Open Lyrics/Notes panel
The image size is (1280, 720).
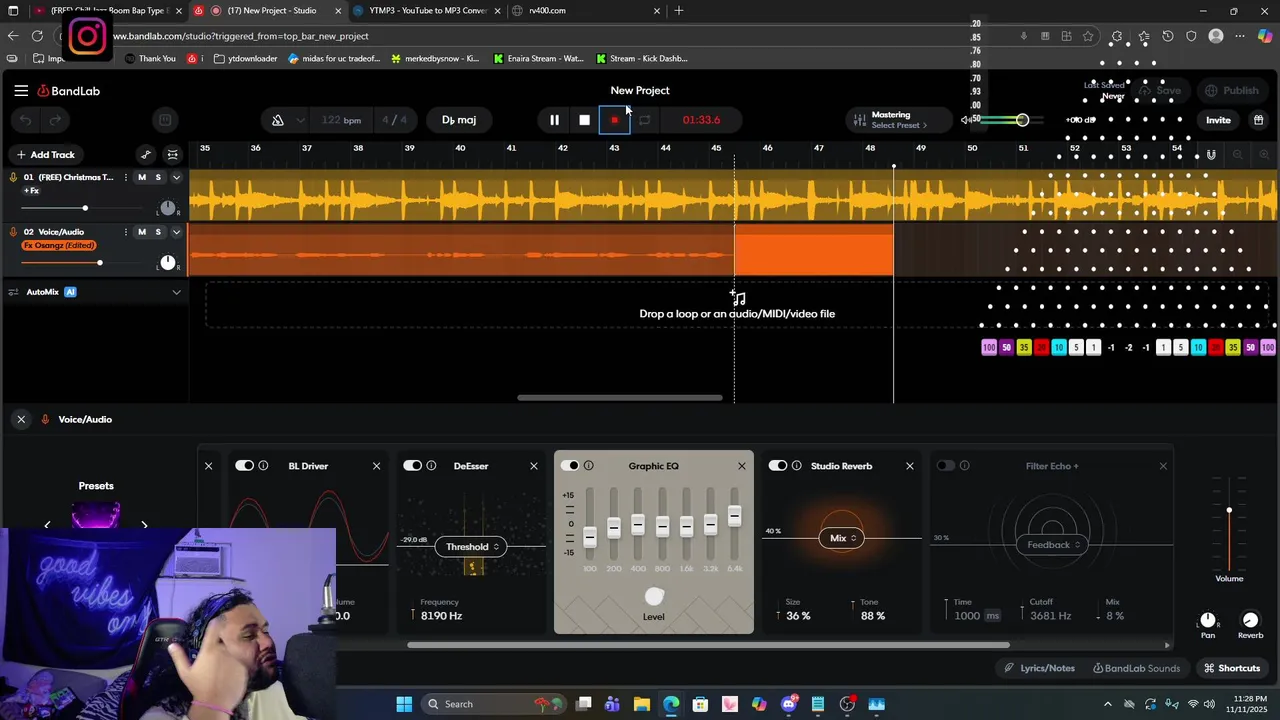click(1039, 668)
